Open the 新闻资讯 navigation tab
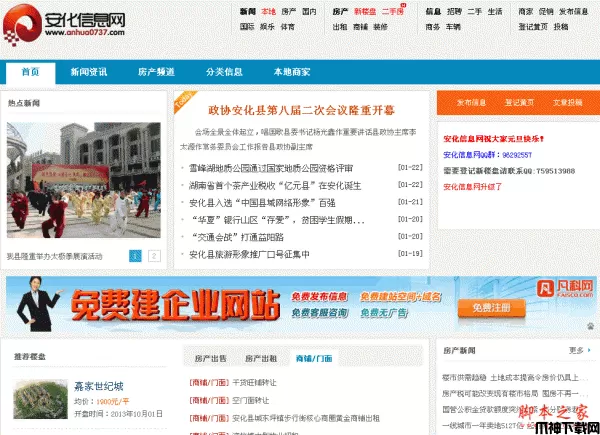 (x=89, y=72)
